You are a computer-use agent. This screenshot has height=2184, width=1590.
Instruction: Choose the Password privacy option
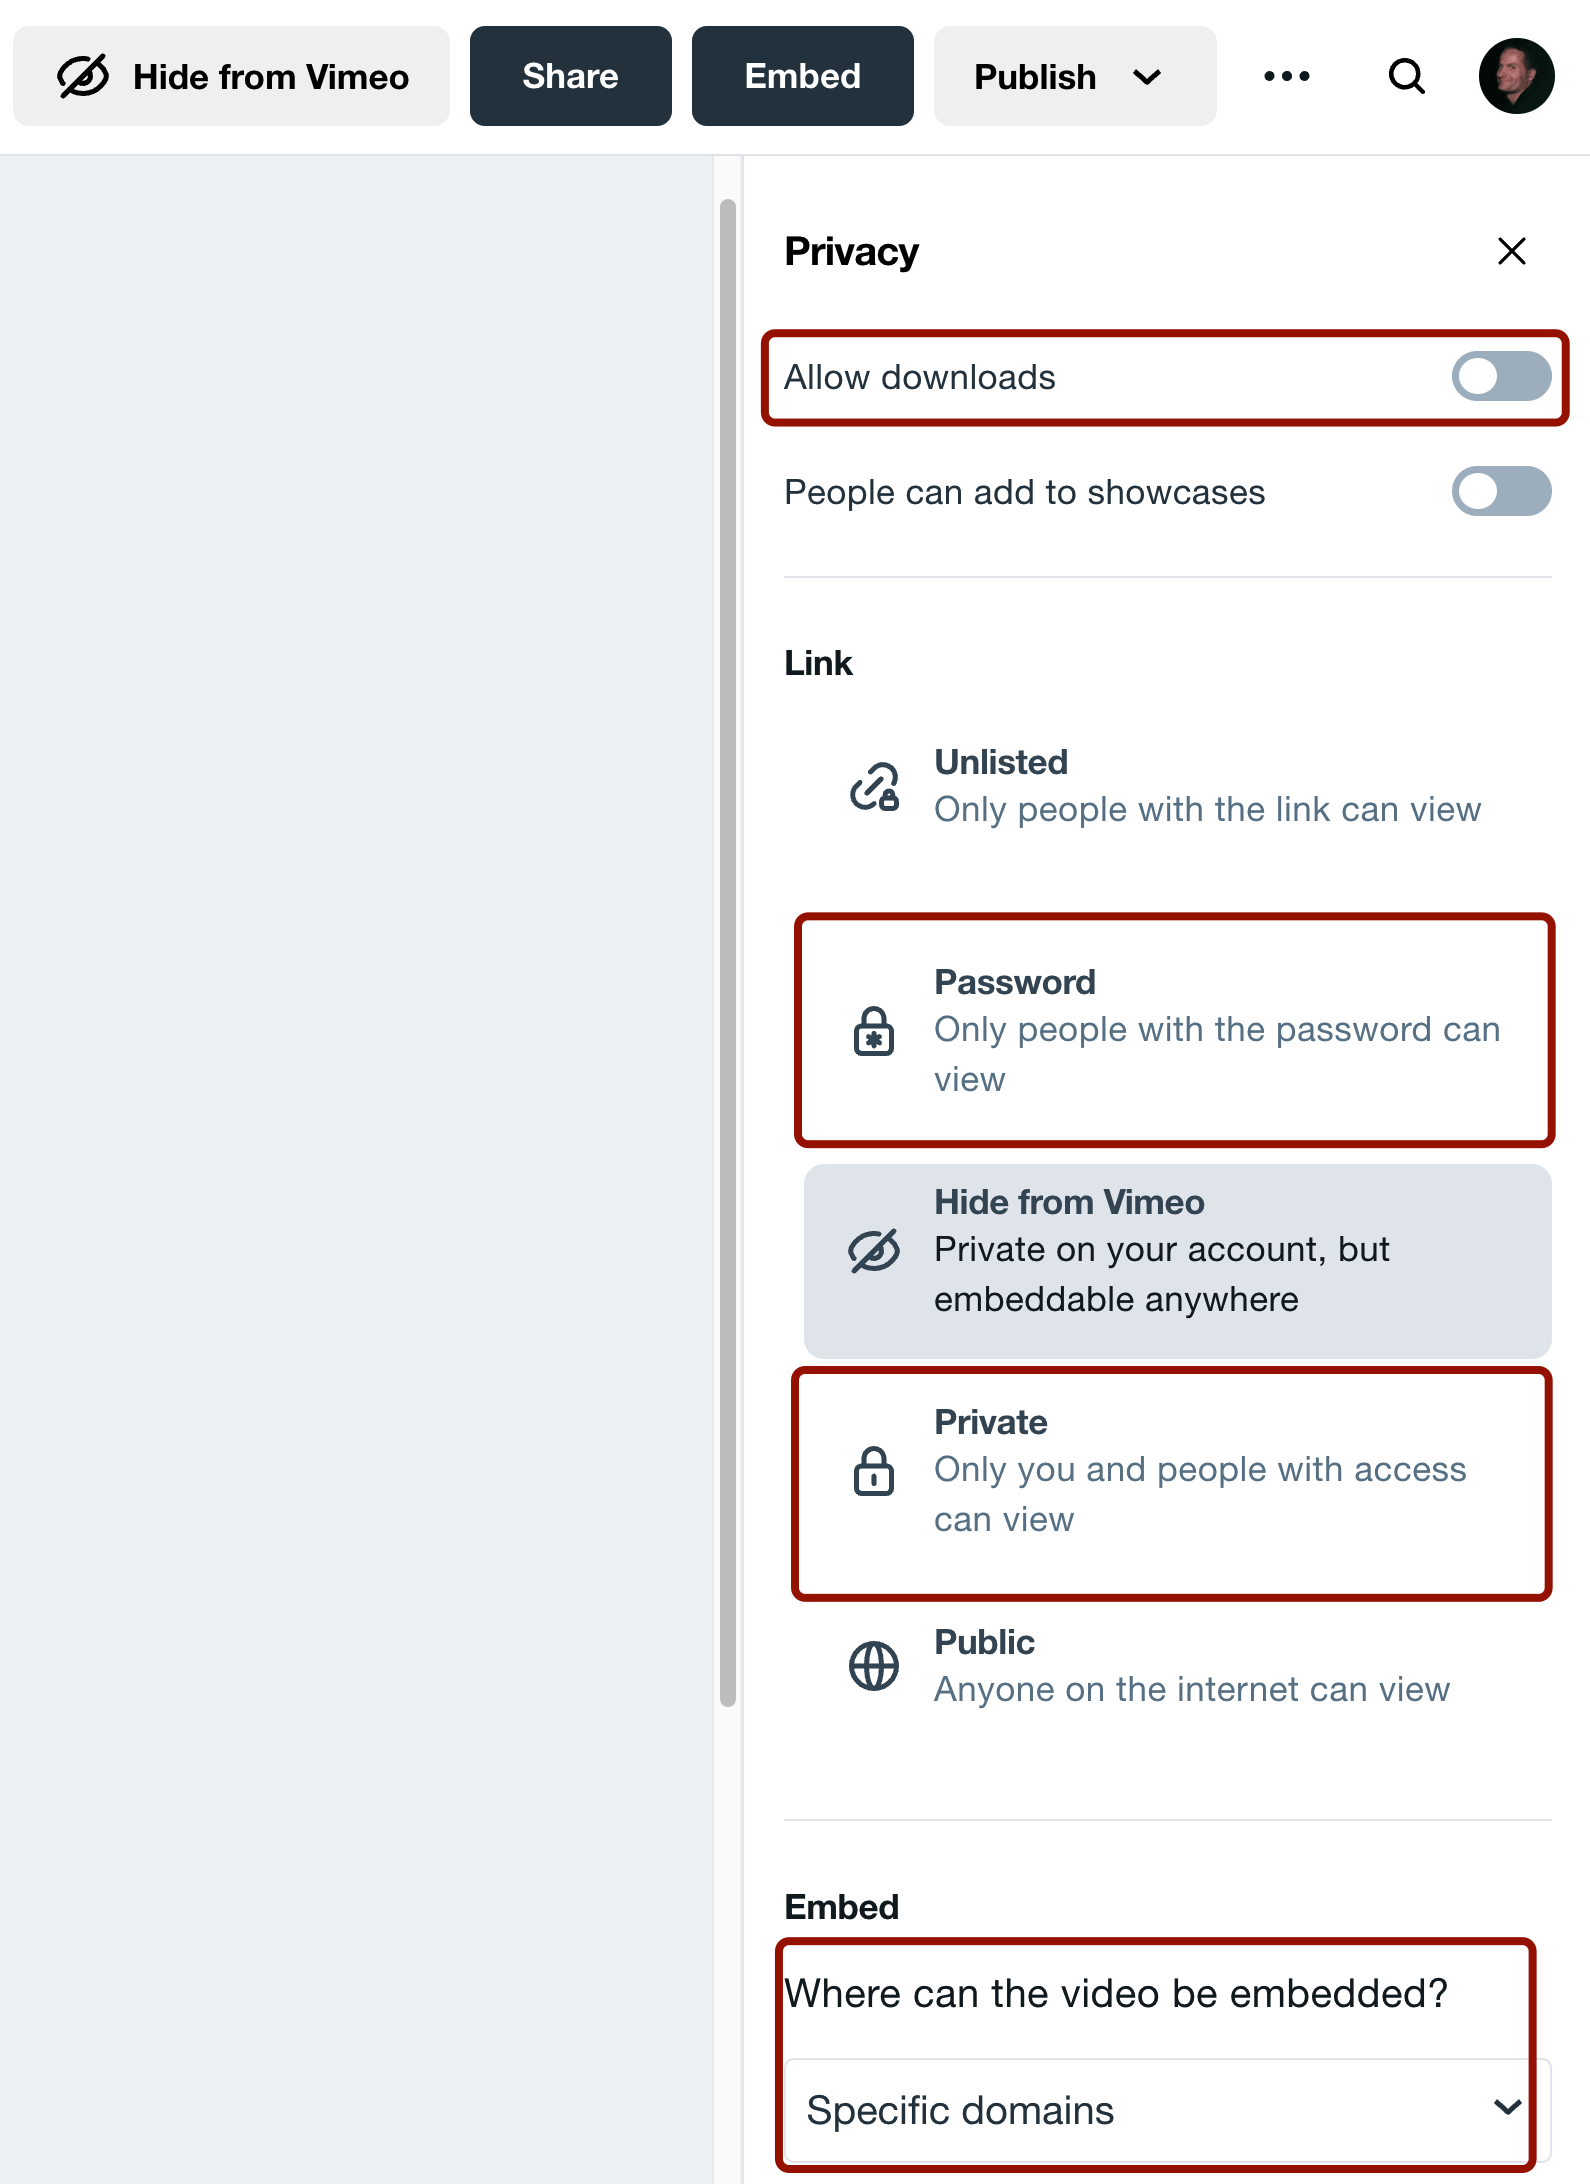tap(1177, 1031)
